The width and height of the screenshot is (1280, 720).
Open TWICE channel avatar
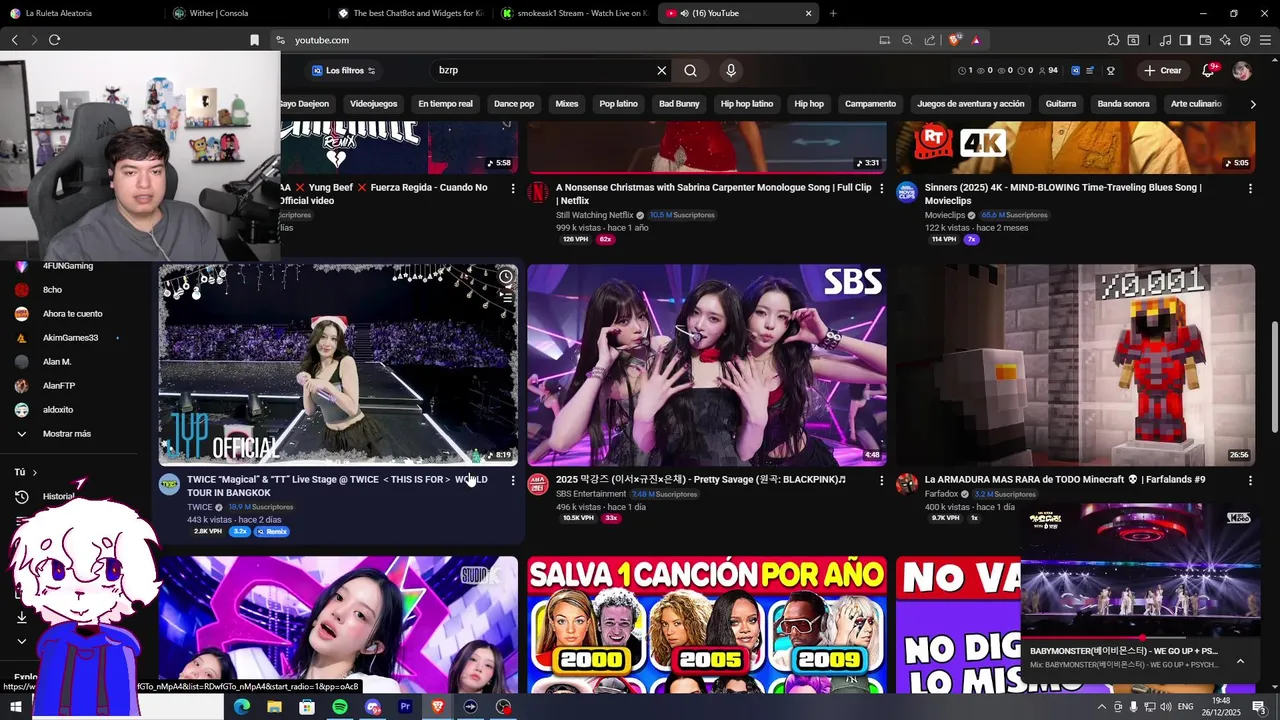170,484
